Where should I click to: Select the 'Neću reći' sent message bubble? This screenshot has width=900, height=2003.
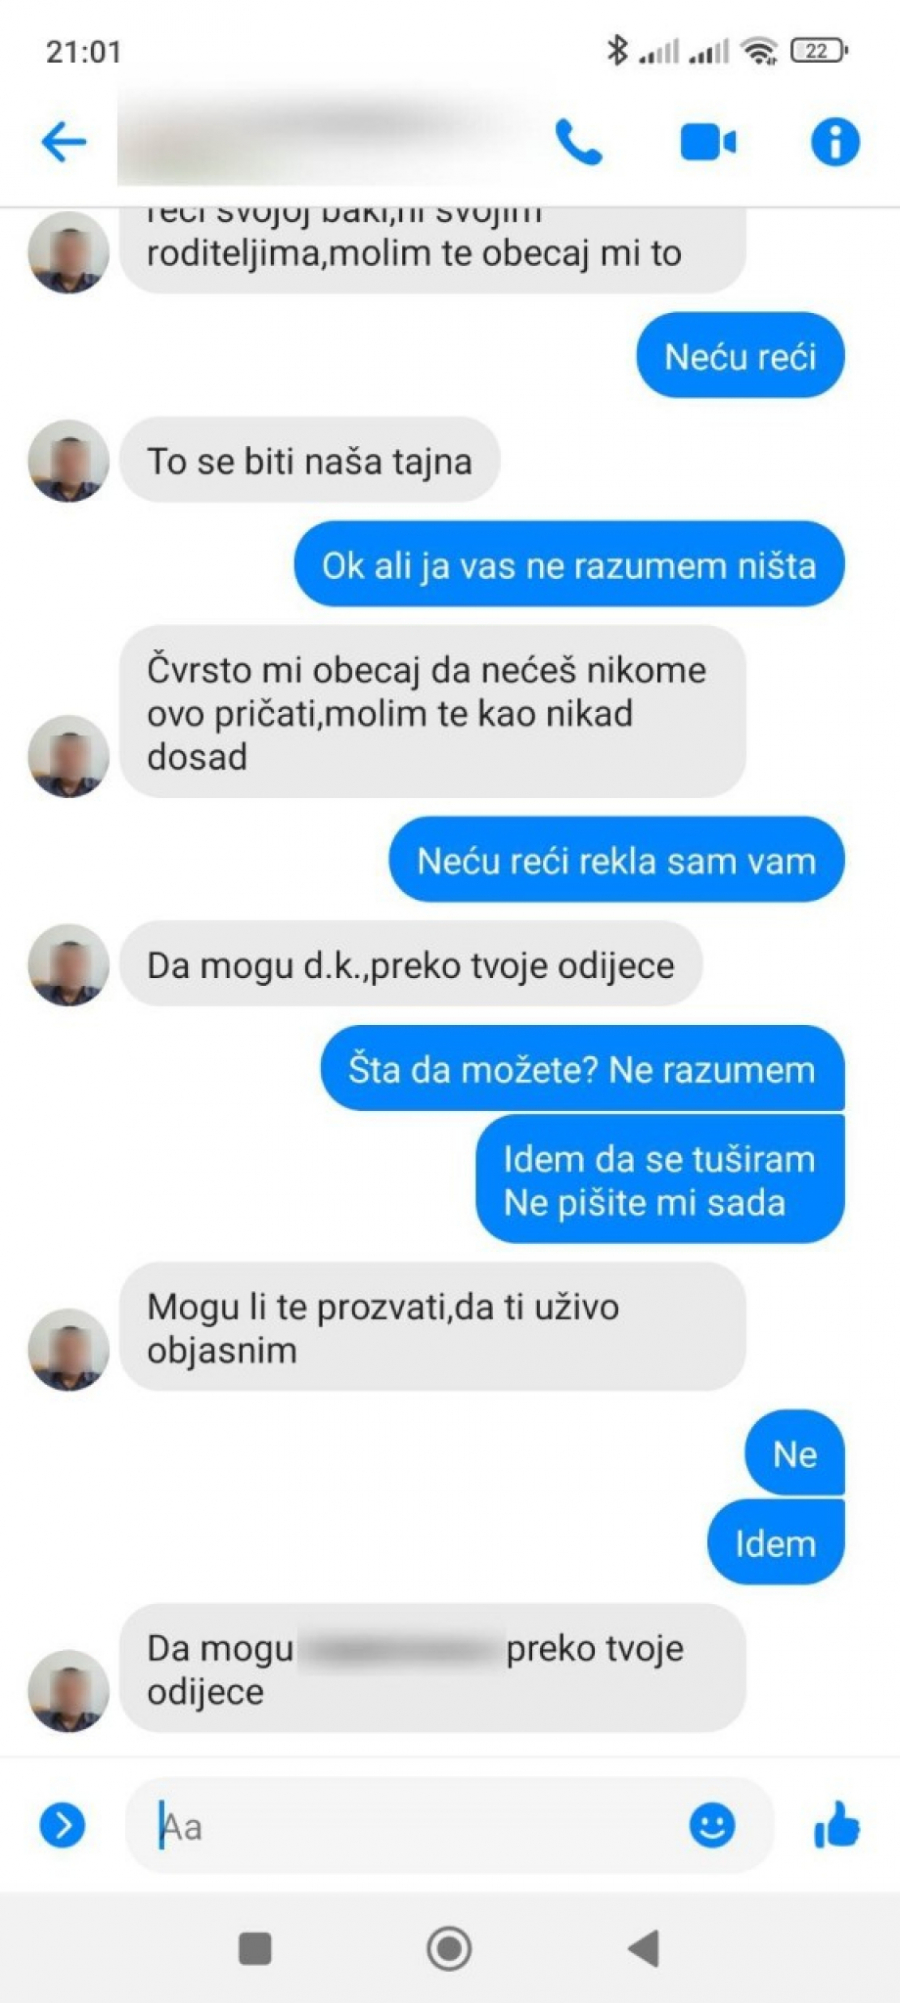740,356
